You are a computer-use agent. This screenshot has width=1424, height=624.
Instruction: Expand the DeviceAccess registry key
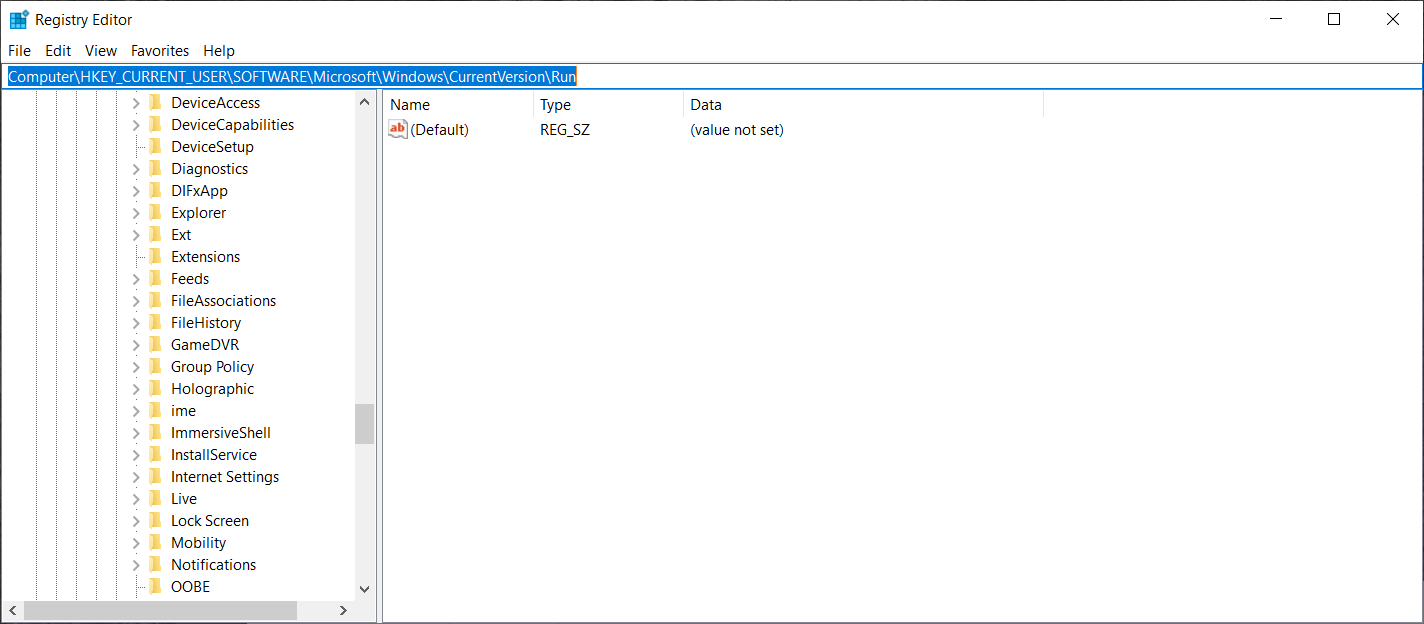[136, 102]
